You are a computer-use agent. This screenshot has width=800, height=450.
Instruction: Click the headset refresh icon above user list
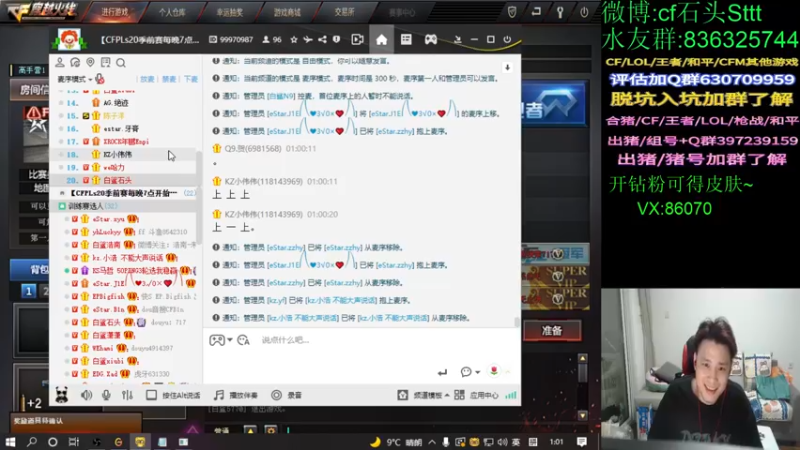pos(75,62)
